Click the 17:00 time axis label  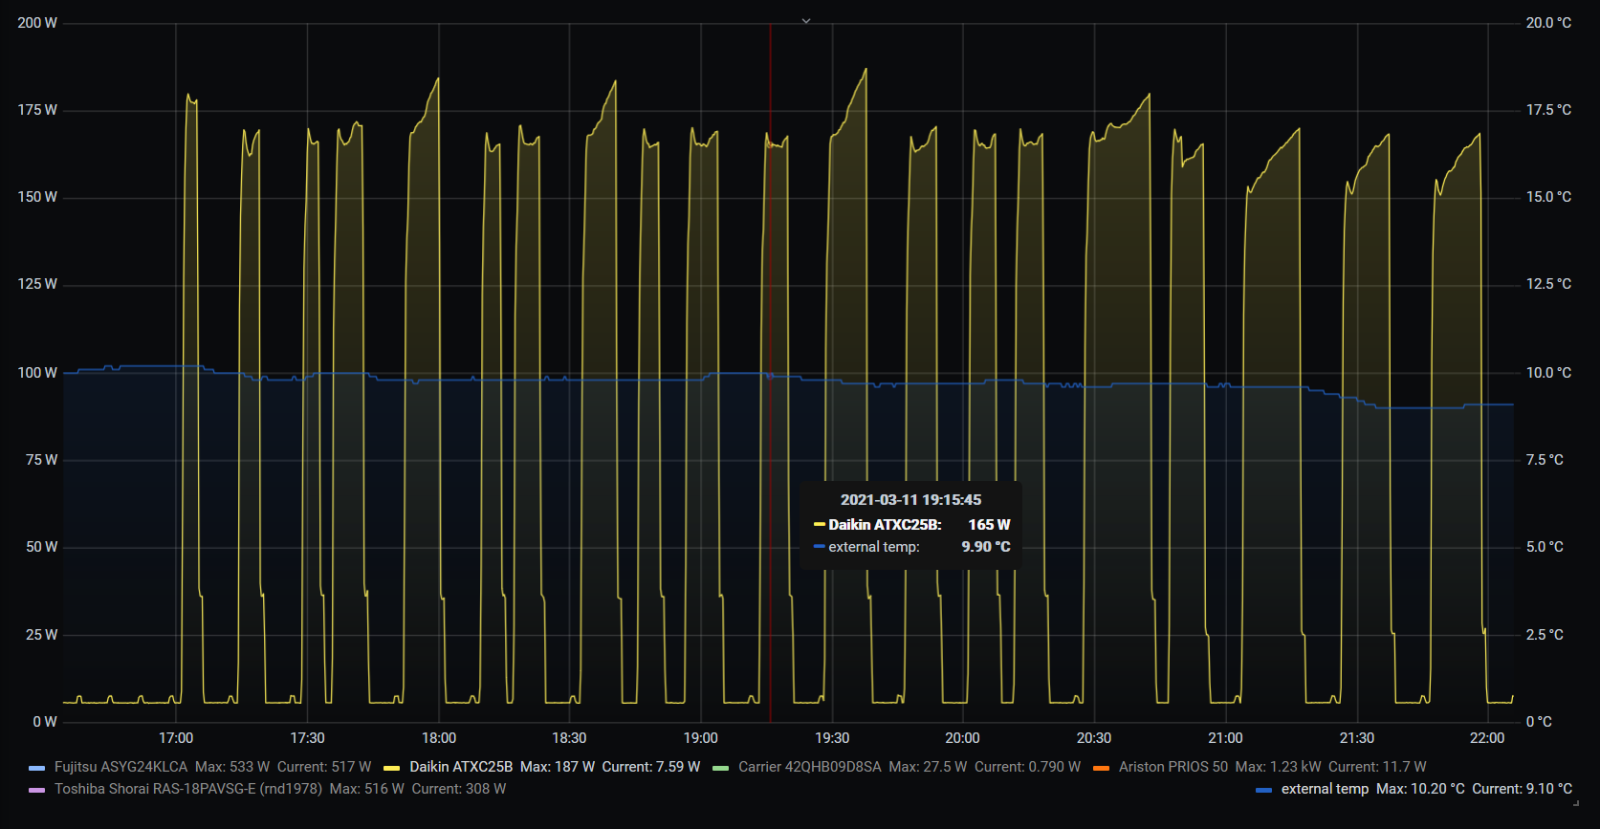[176, 738]
